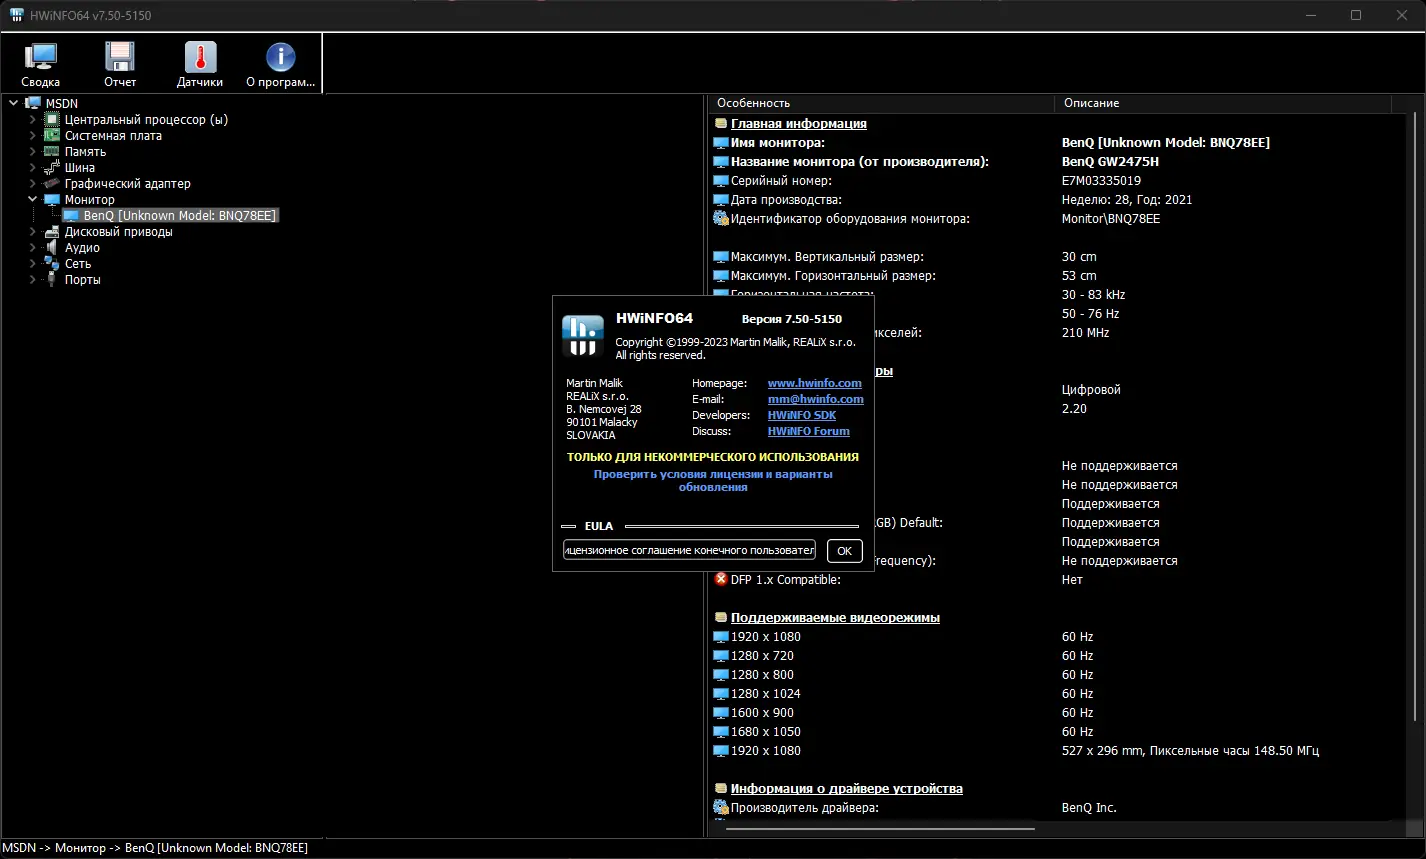Image resolution: width=1426 pixels, height=859 pixels.
Task: Select serial number value E7M03335019
Action: (x=1101, y=181)
